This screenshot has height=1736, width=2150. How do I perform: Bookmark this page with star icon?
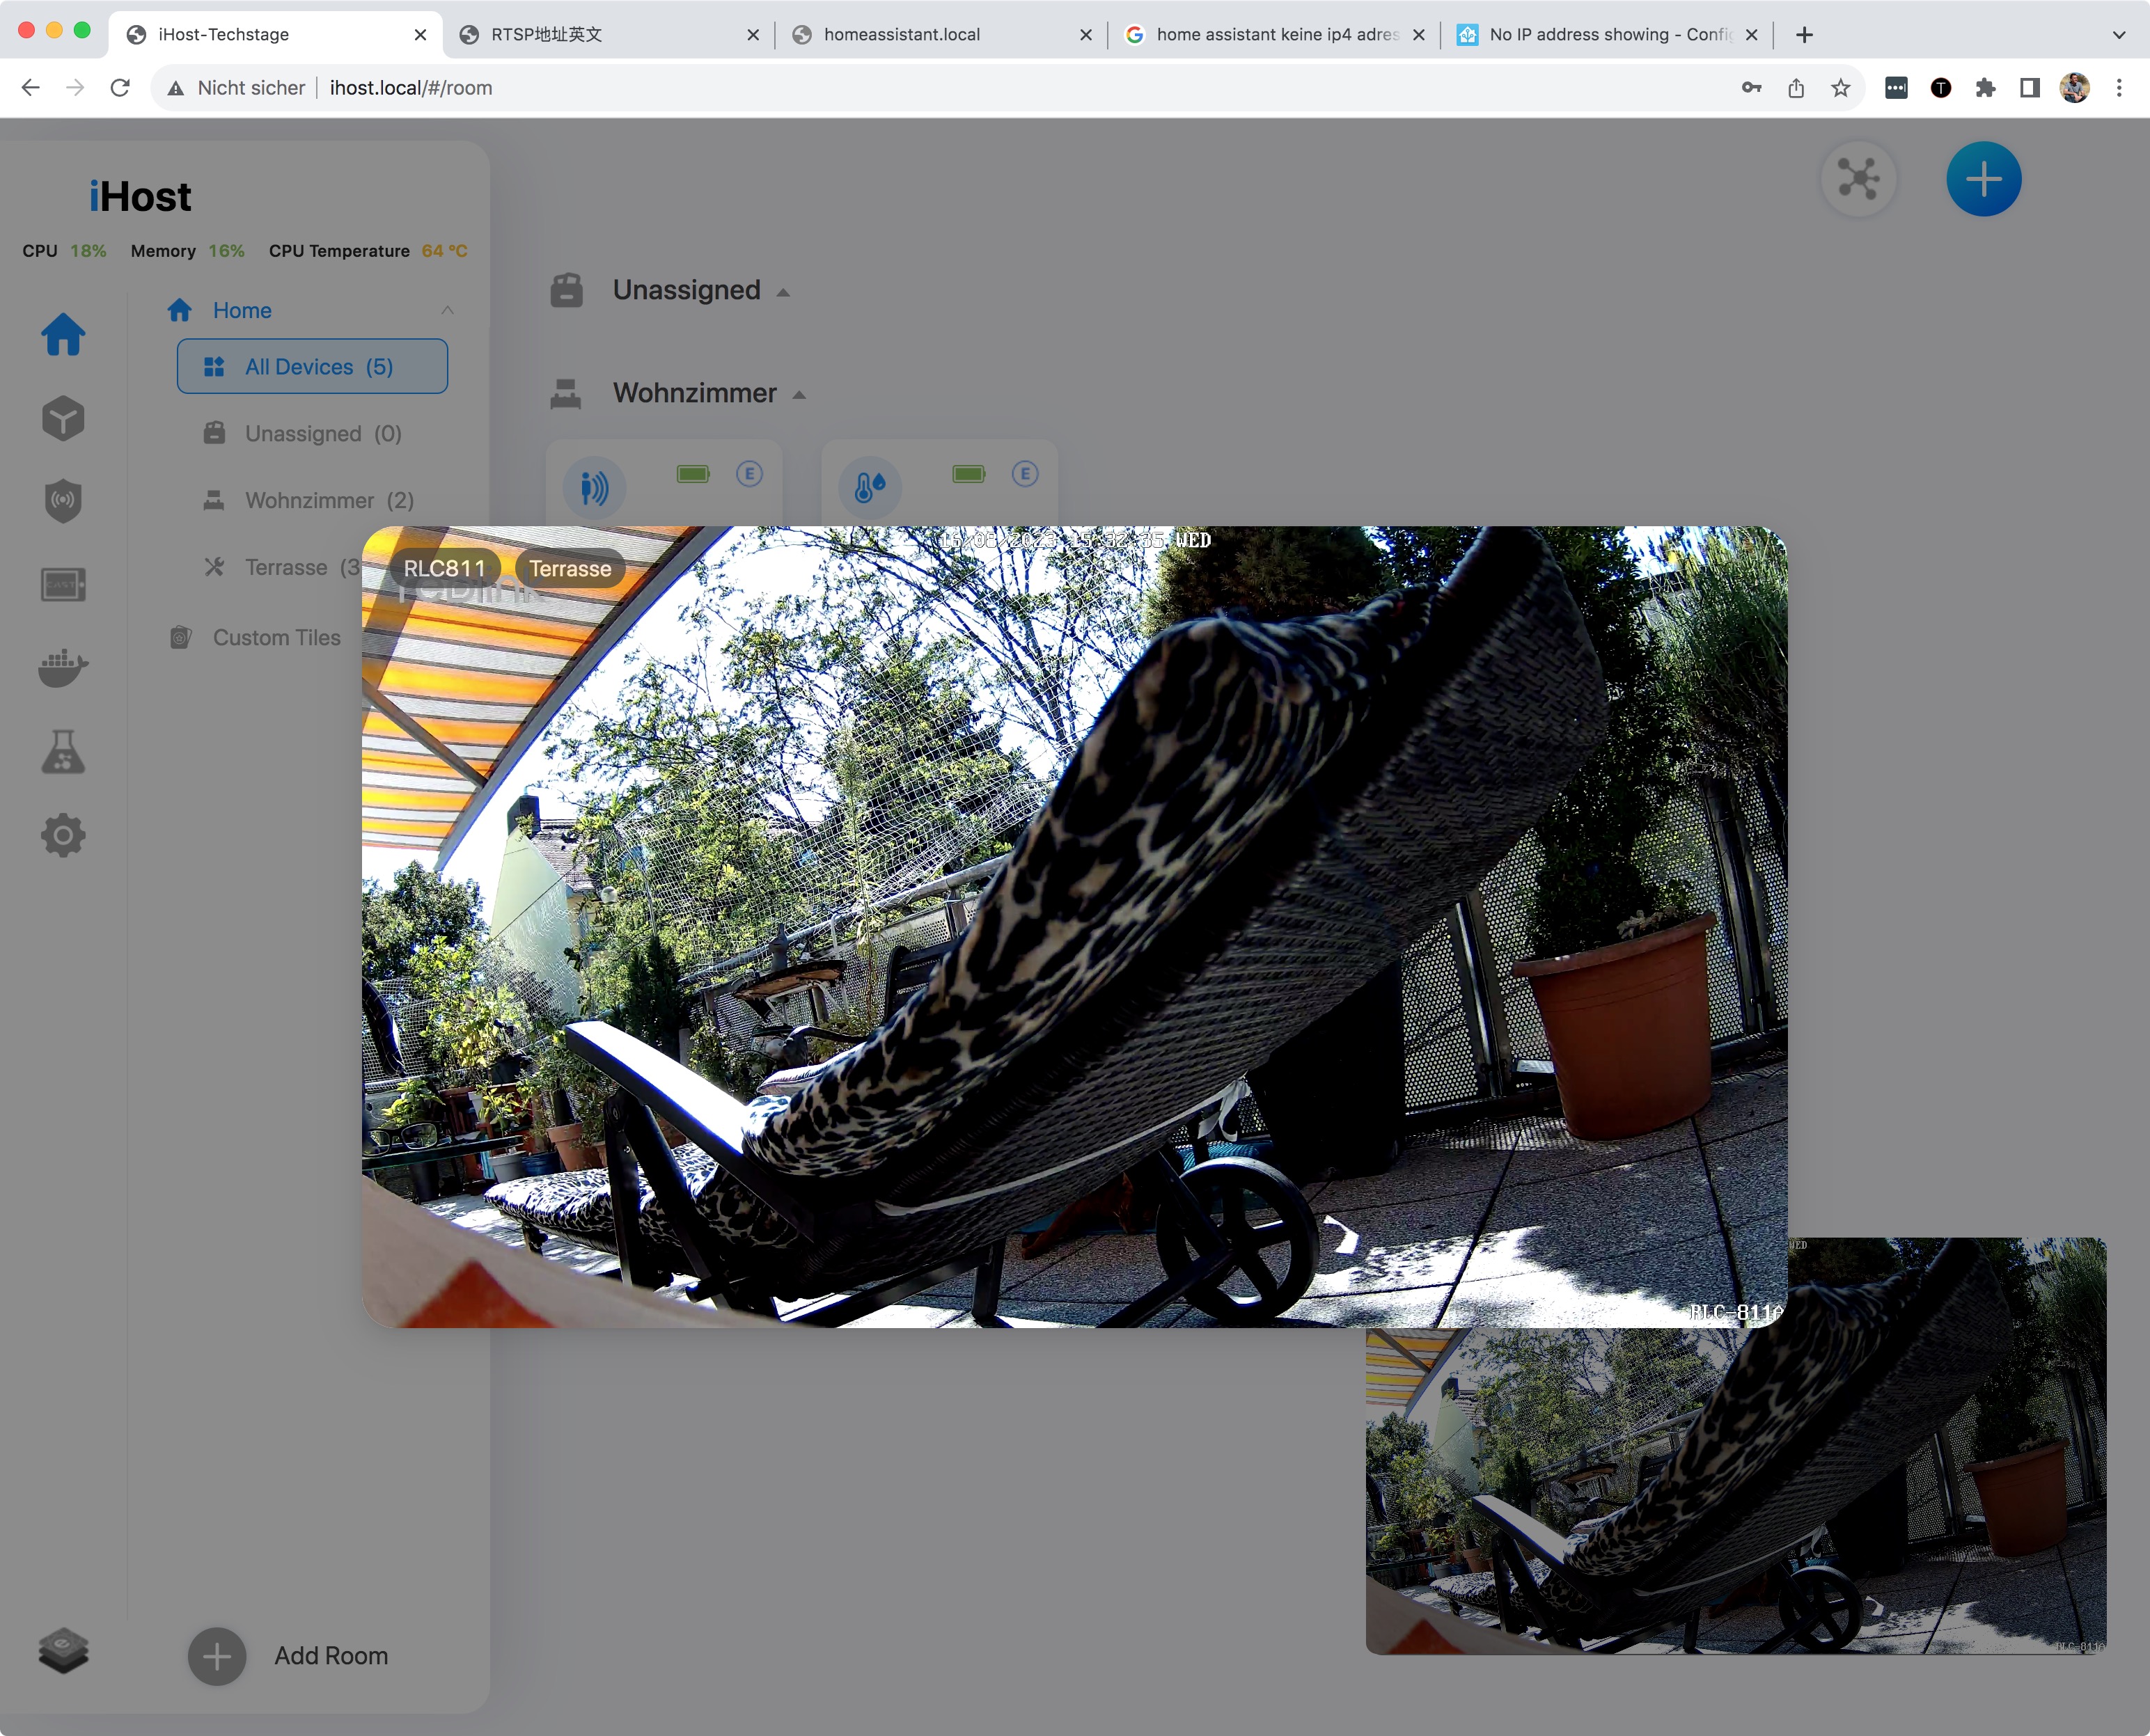click(x=1840, y=88)
